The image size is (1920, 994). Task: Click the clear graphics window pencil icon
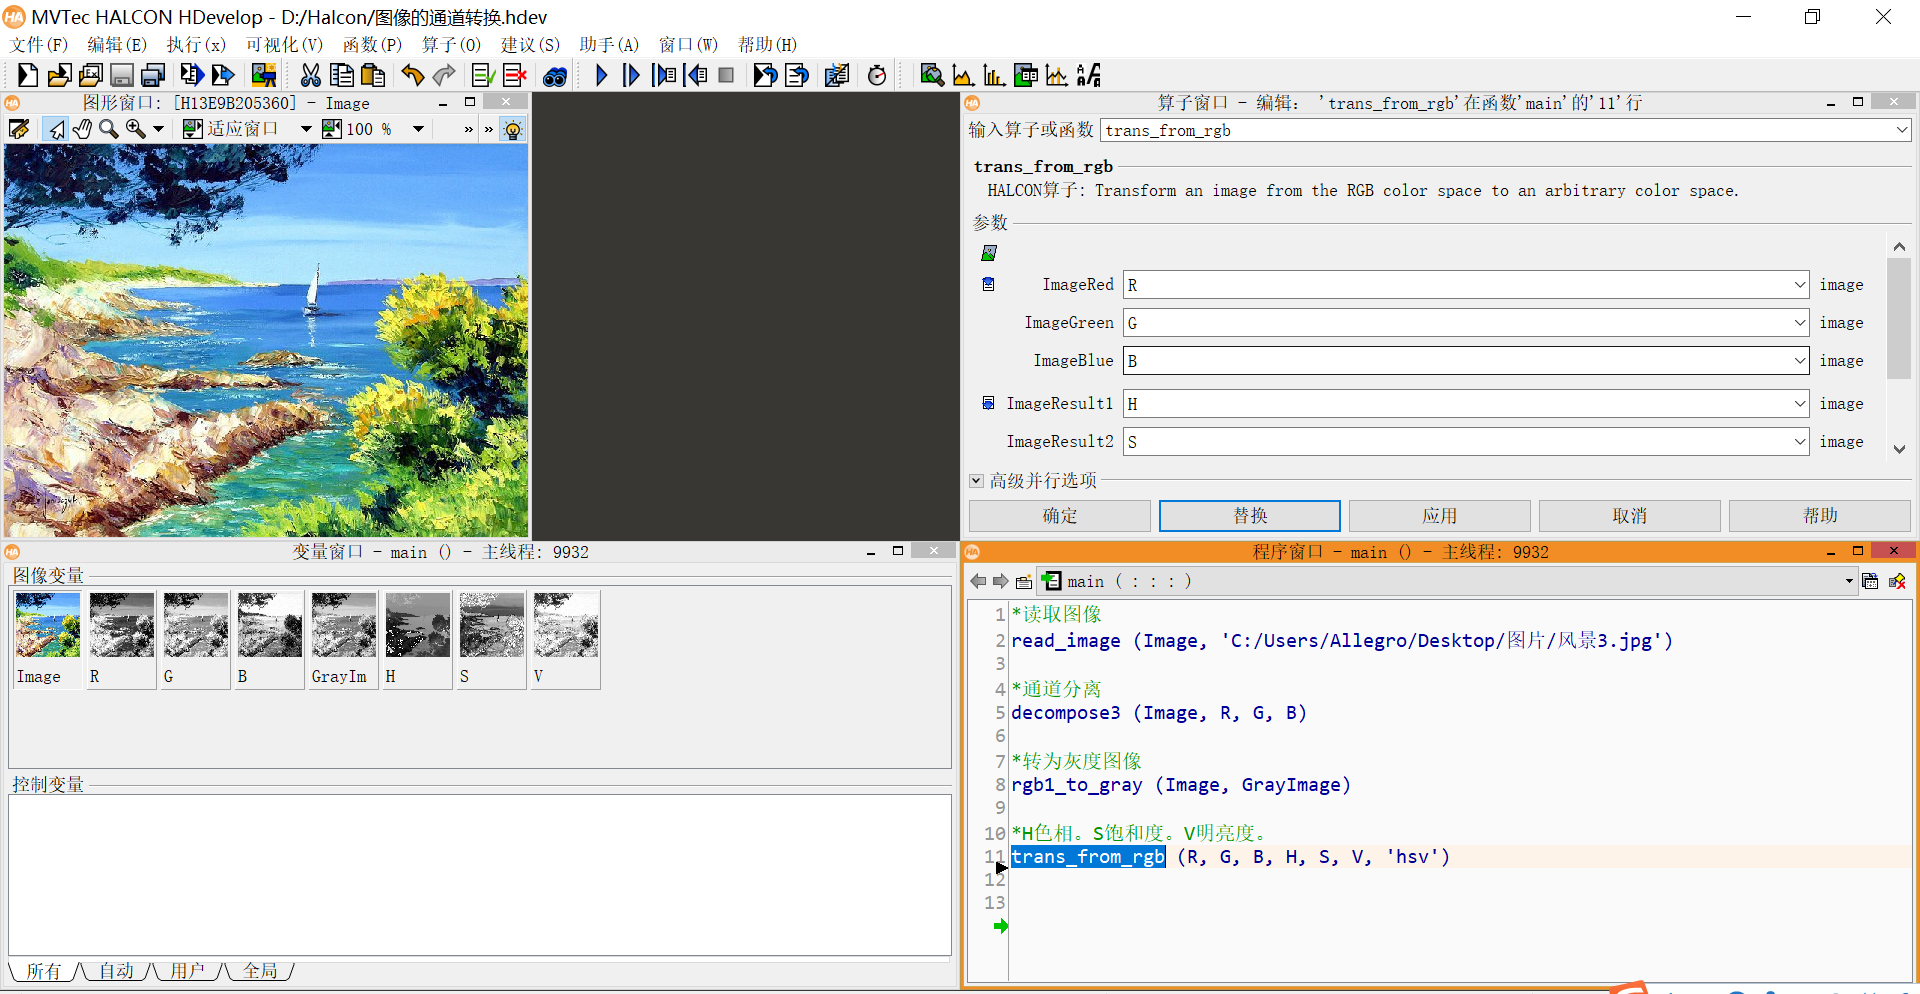(19, 129)
